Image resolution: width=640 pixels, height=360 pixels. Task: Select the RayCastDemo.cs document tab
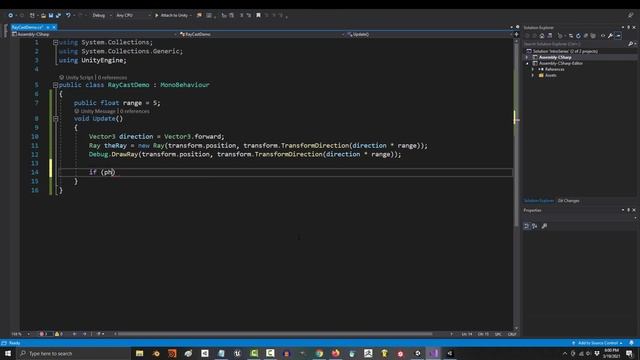click(x=27, y=27)
